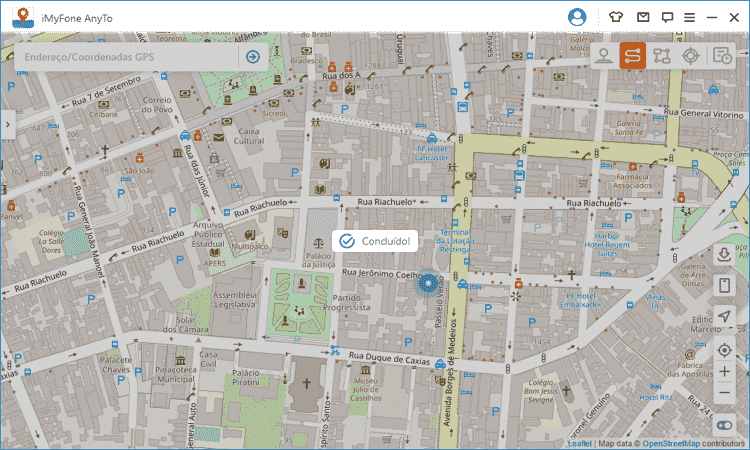Viewport: 750px width, 450px height.
Task: Click the blue current location marker
Action: 427,283
